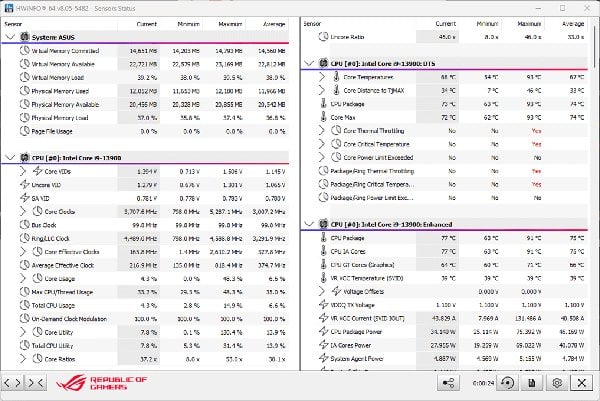Click the CPU Package Power lightning bolt icon

coord(324,331)
